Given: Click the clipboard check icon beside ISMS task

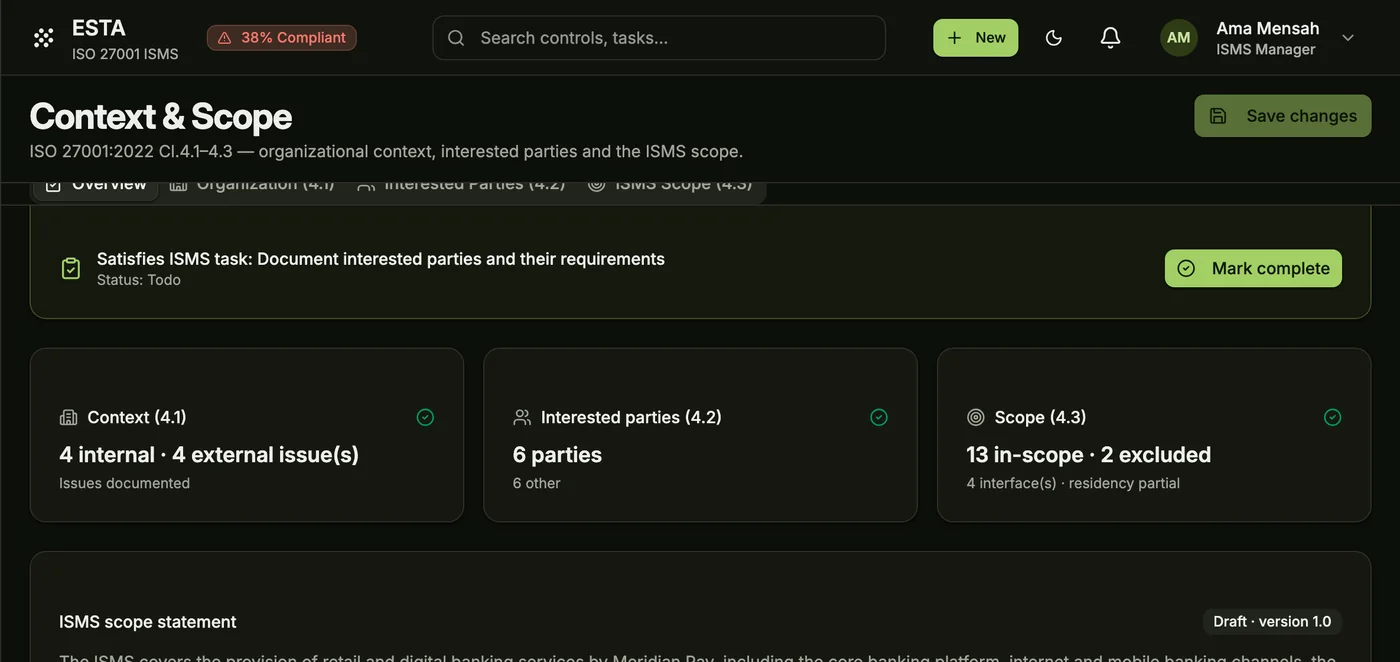Looking at the screenshot, I should click(71, 268).
